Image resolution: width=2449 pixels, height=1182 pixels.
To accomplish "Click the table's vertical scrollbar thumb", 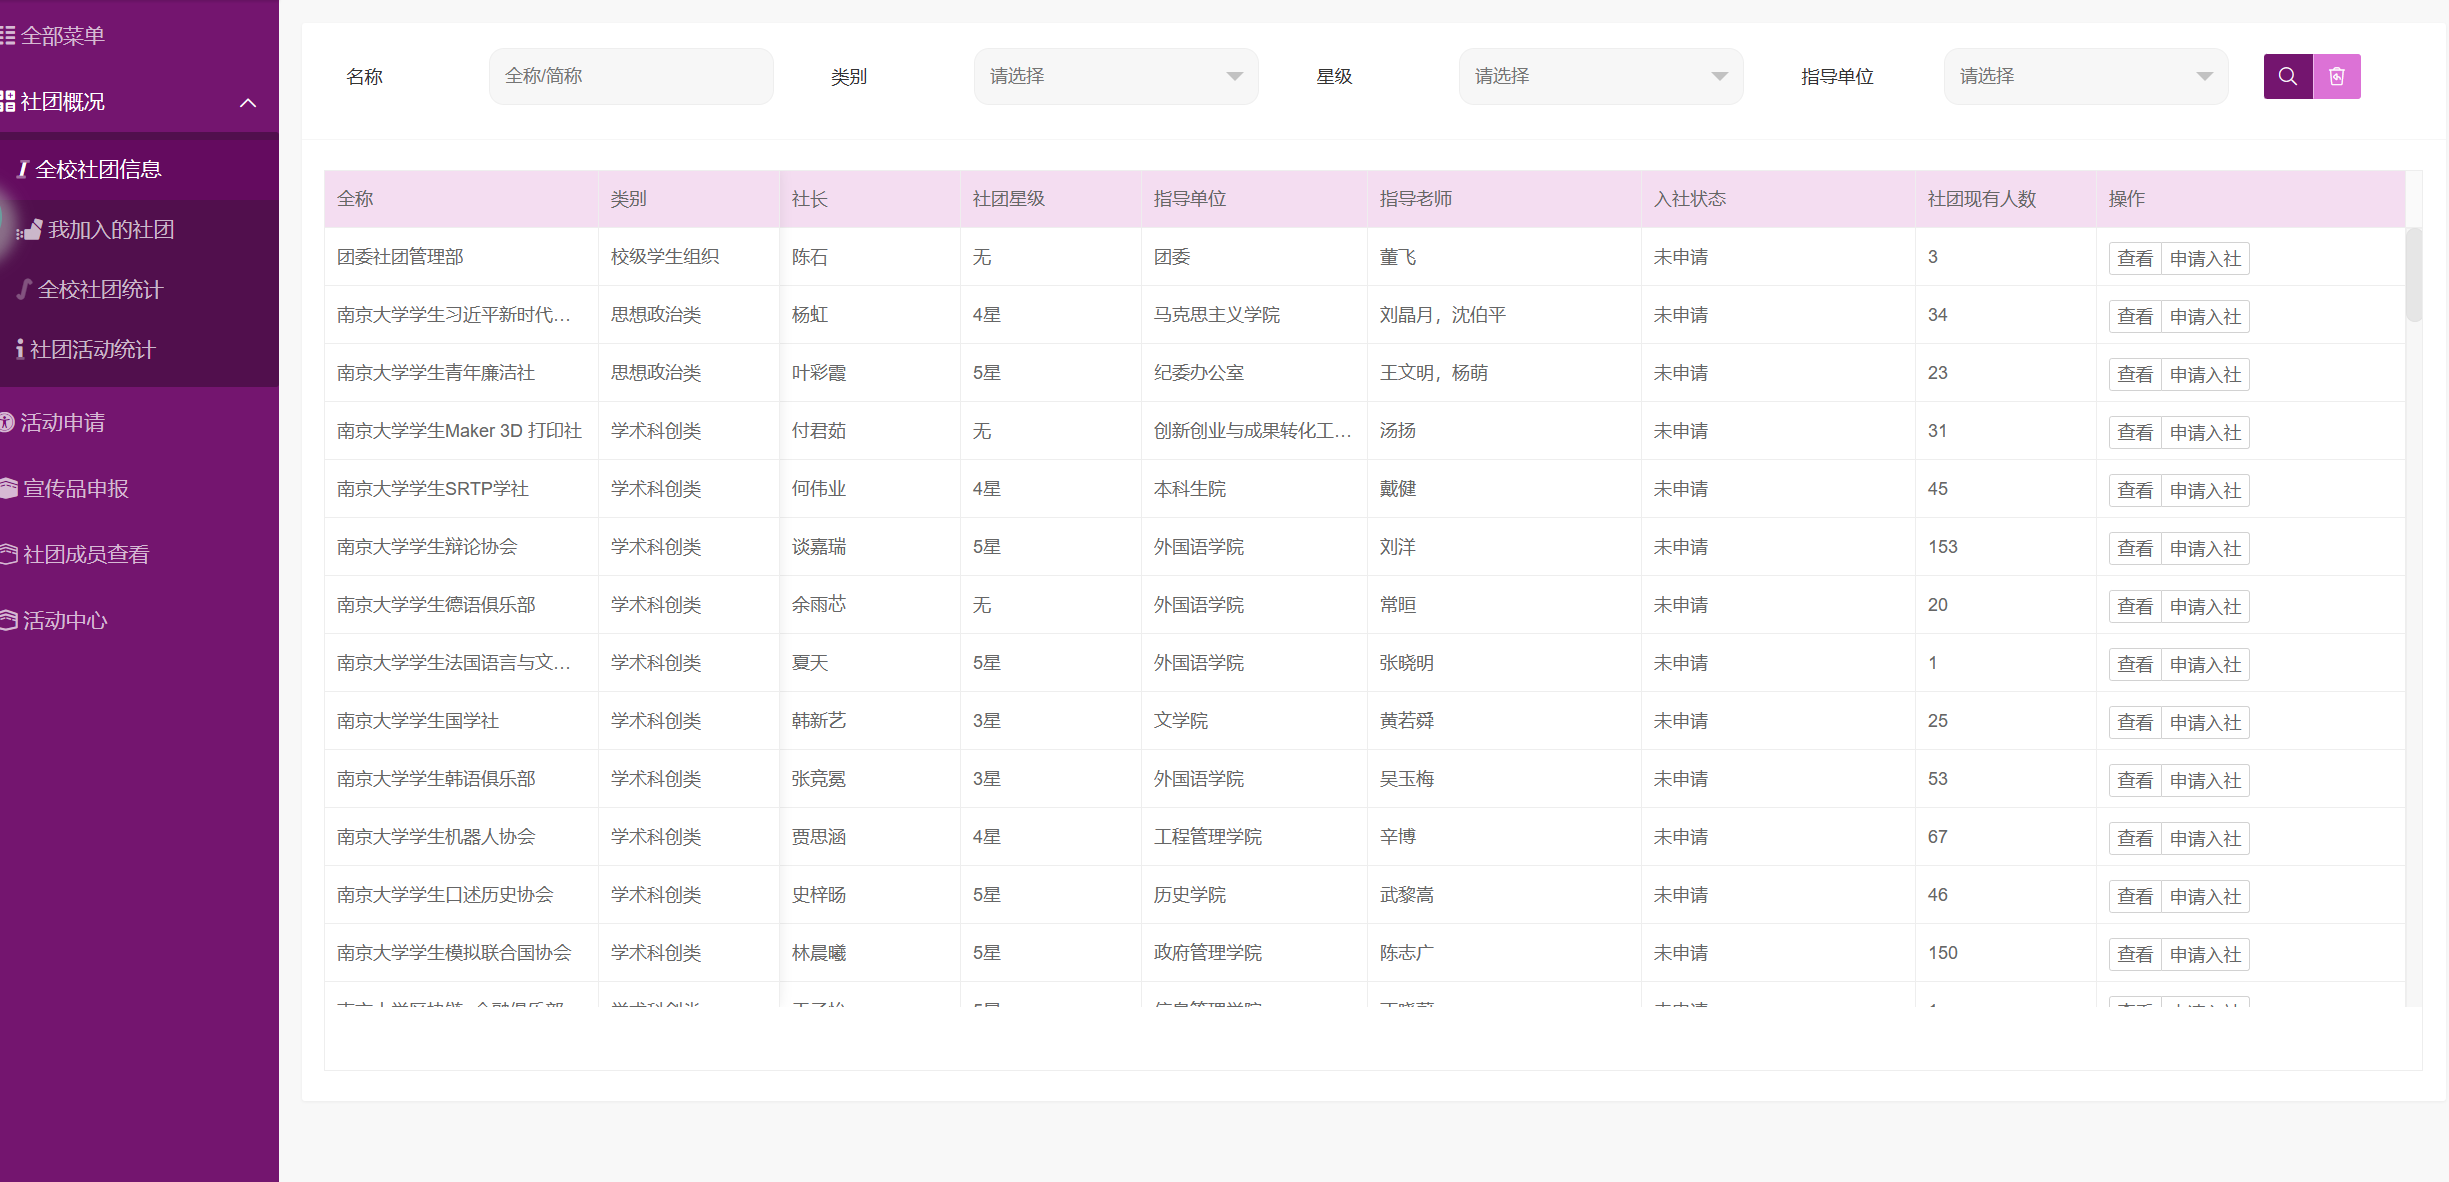I will 2413,275.
